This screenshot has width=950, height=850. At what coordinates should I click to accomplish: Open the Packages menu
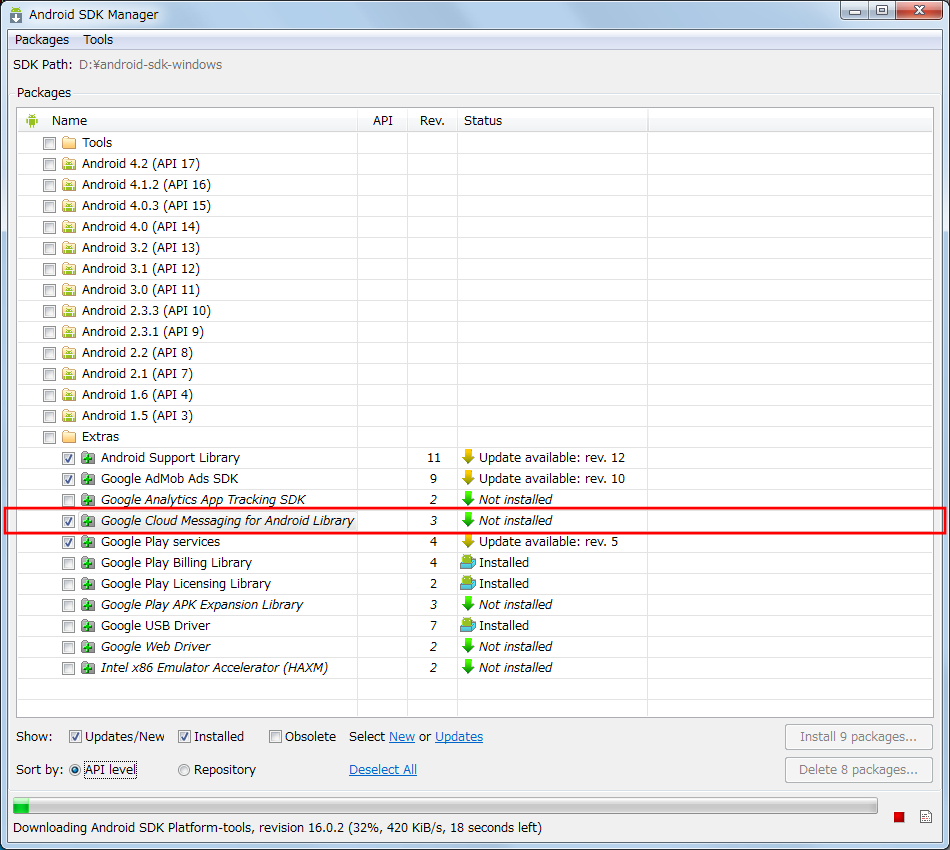[x=42, y=40]
